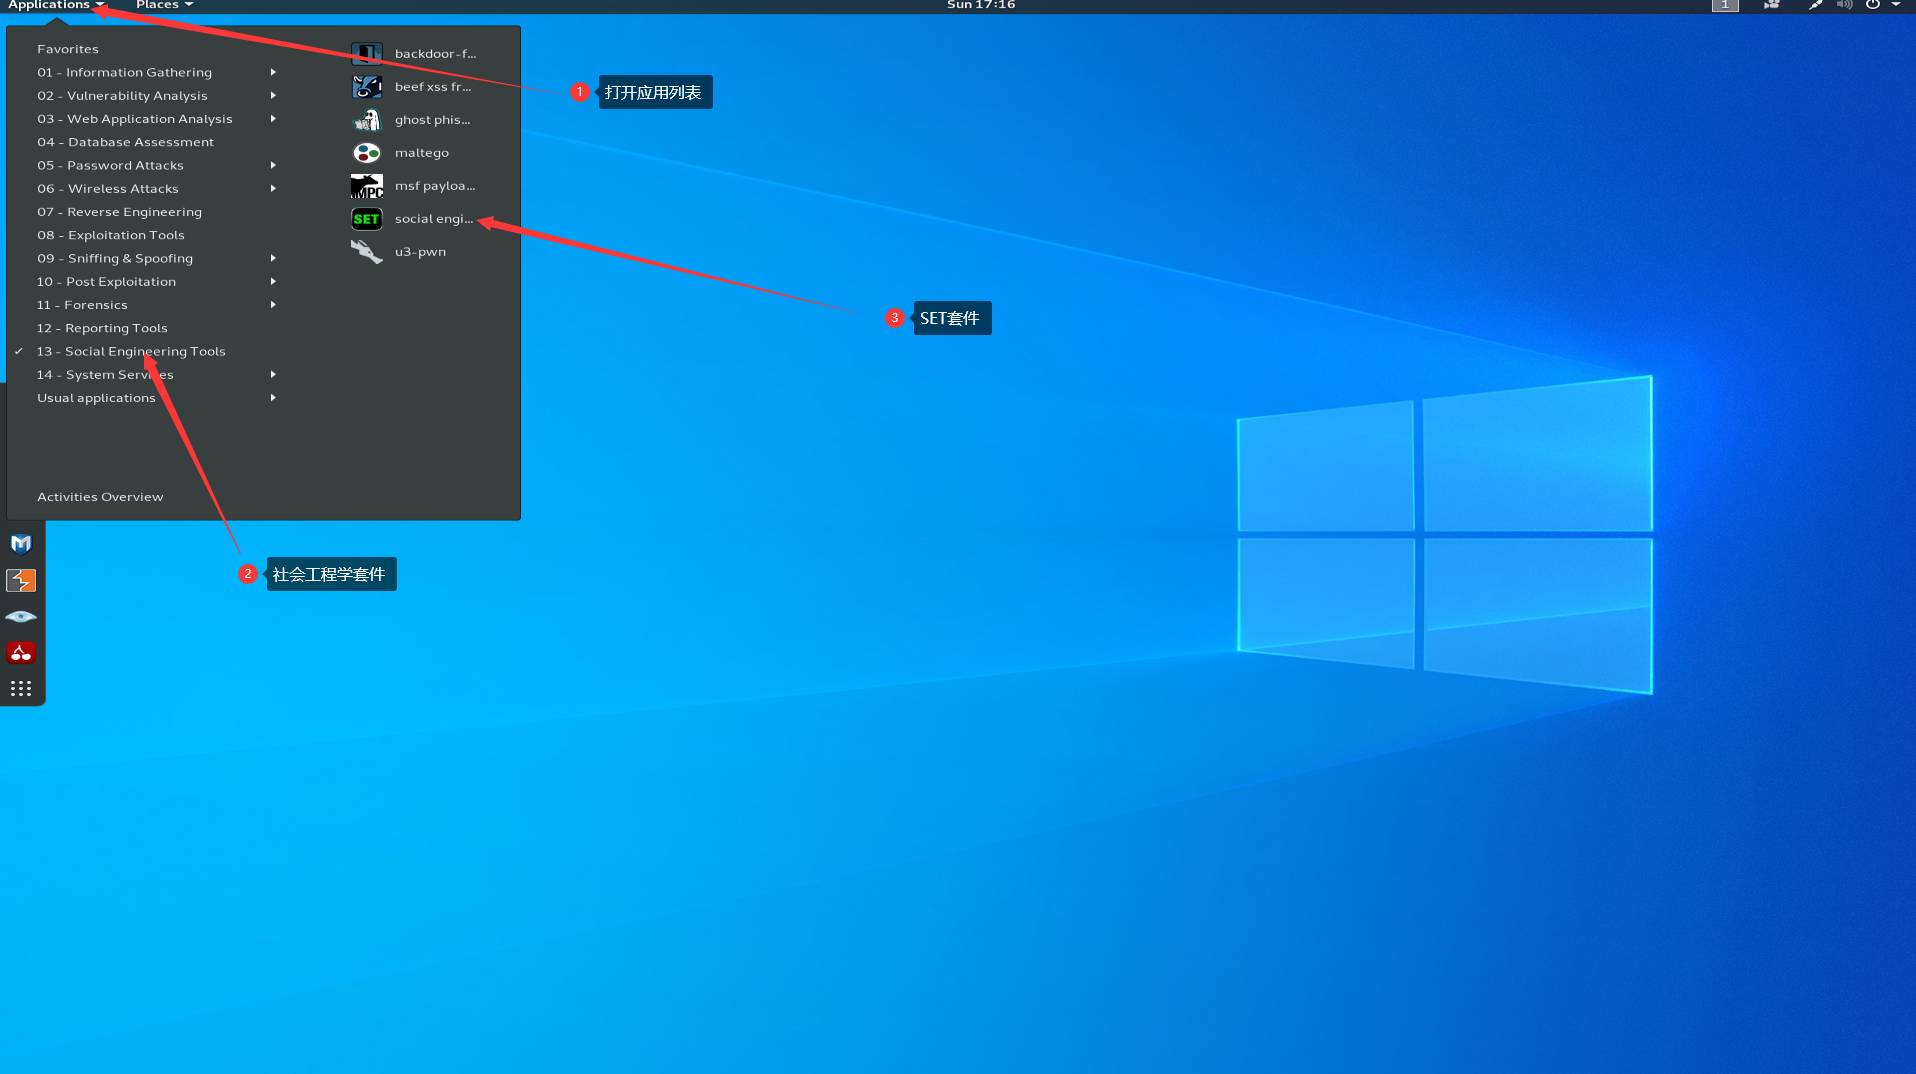Click the social engi... label
Viewport: 1916px width, 1074px height.
434,219
